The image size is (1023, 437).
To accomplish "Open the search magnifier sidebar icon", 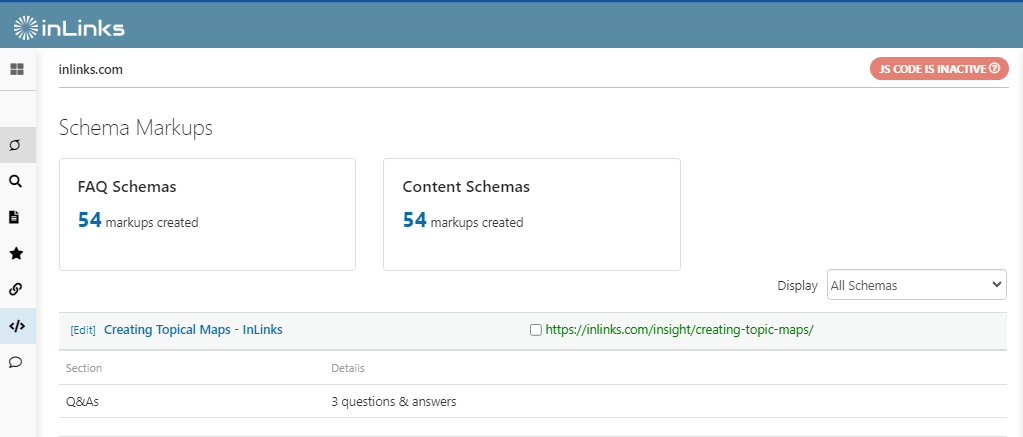I will (x=16, y=181).
